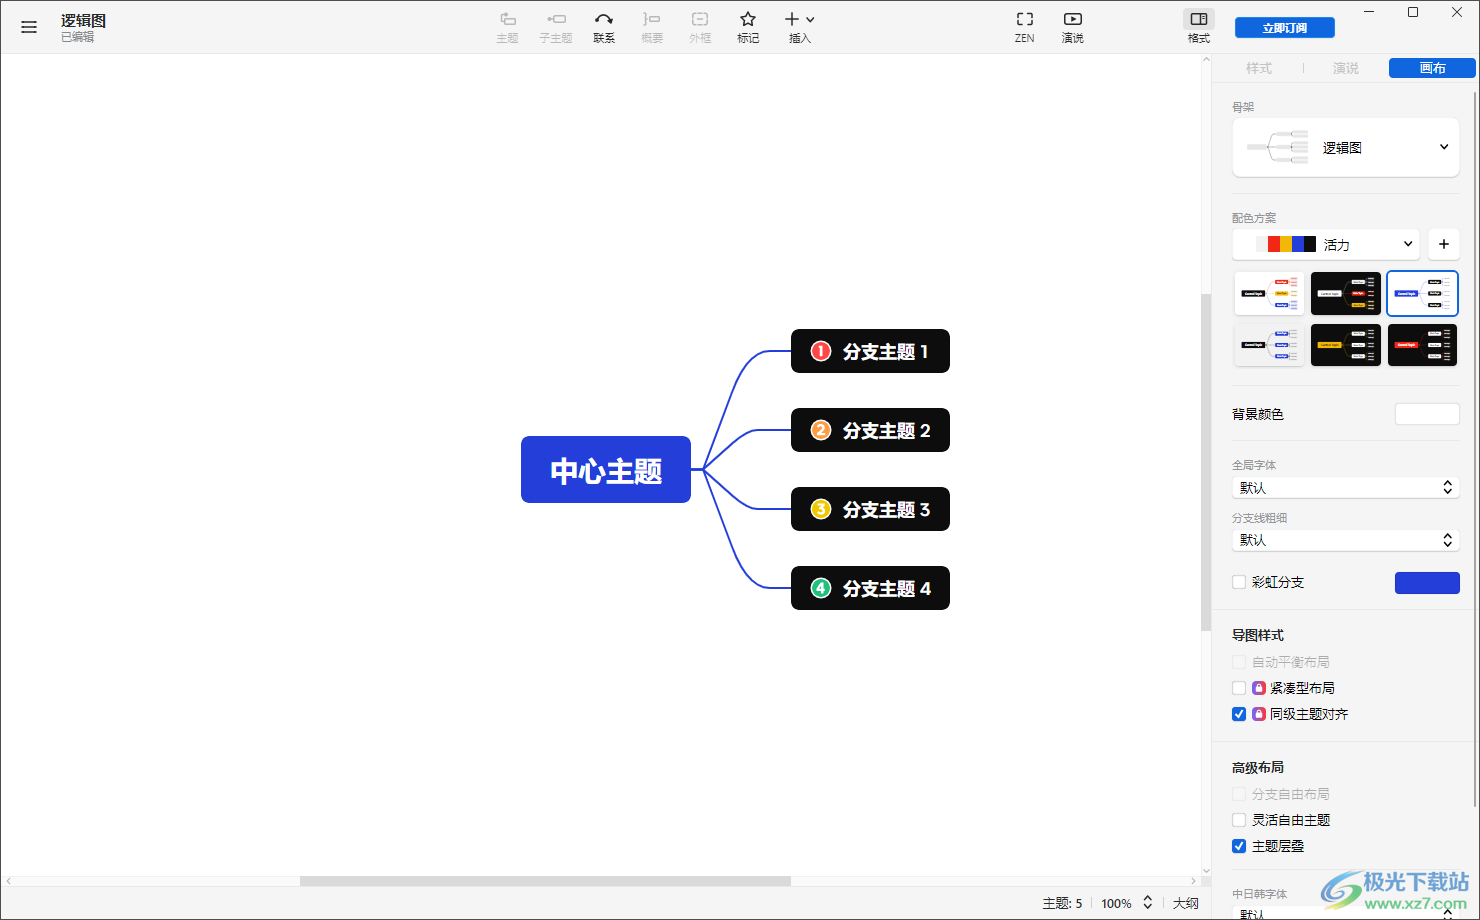
Task: Select the node 分支主题 4
Action: point(870,588)
